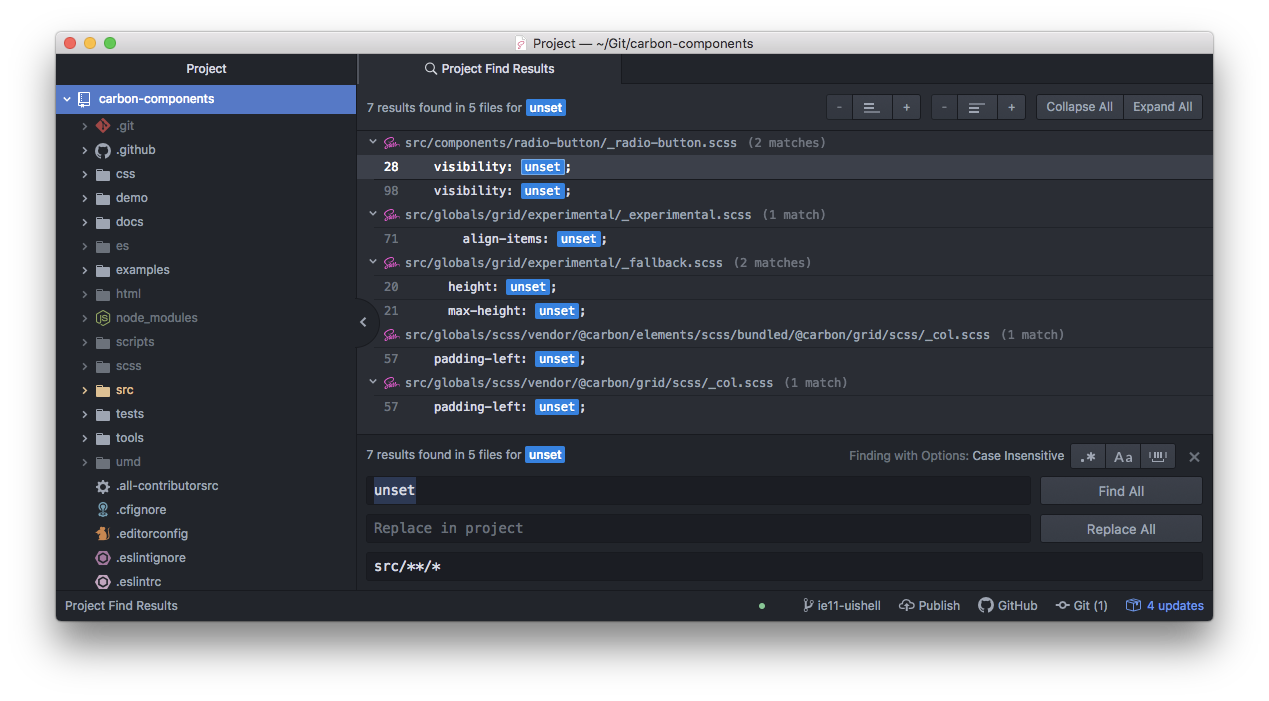Viewport: 1269px width, 701px height.
Task: Toggle the Match Case Aa button
Action: [1123, 456]
